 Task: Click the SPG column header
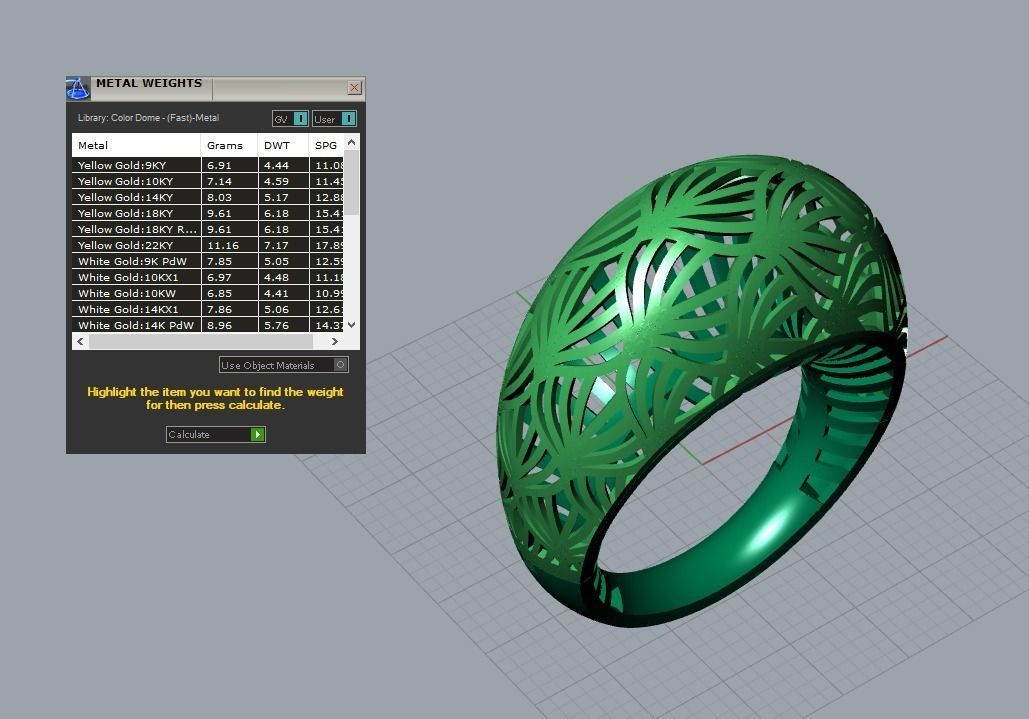[326, 145]
